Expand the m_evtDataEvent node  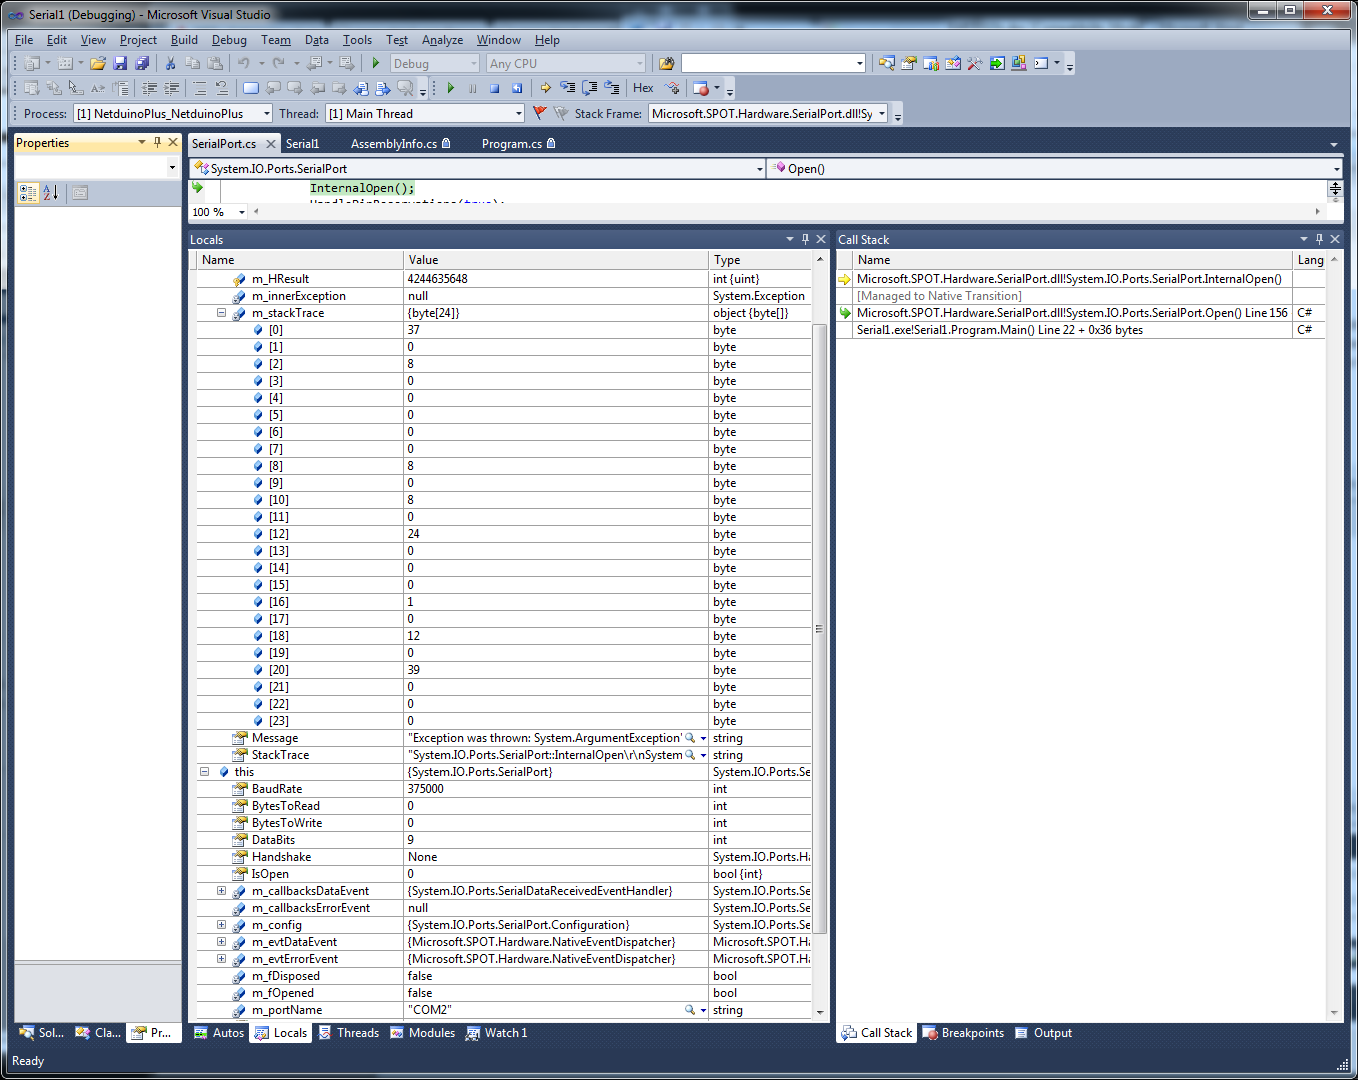click(x=221, y=942)
